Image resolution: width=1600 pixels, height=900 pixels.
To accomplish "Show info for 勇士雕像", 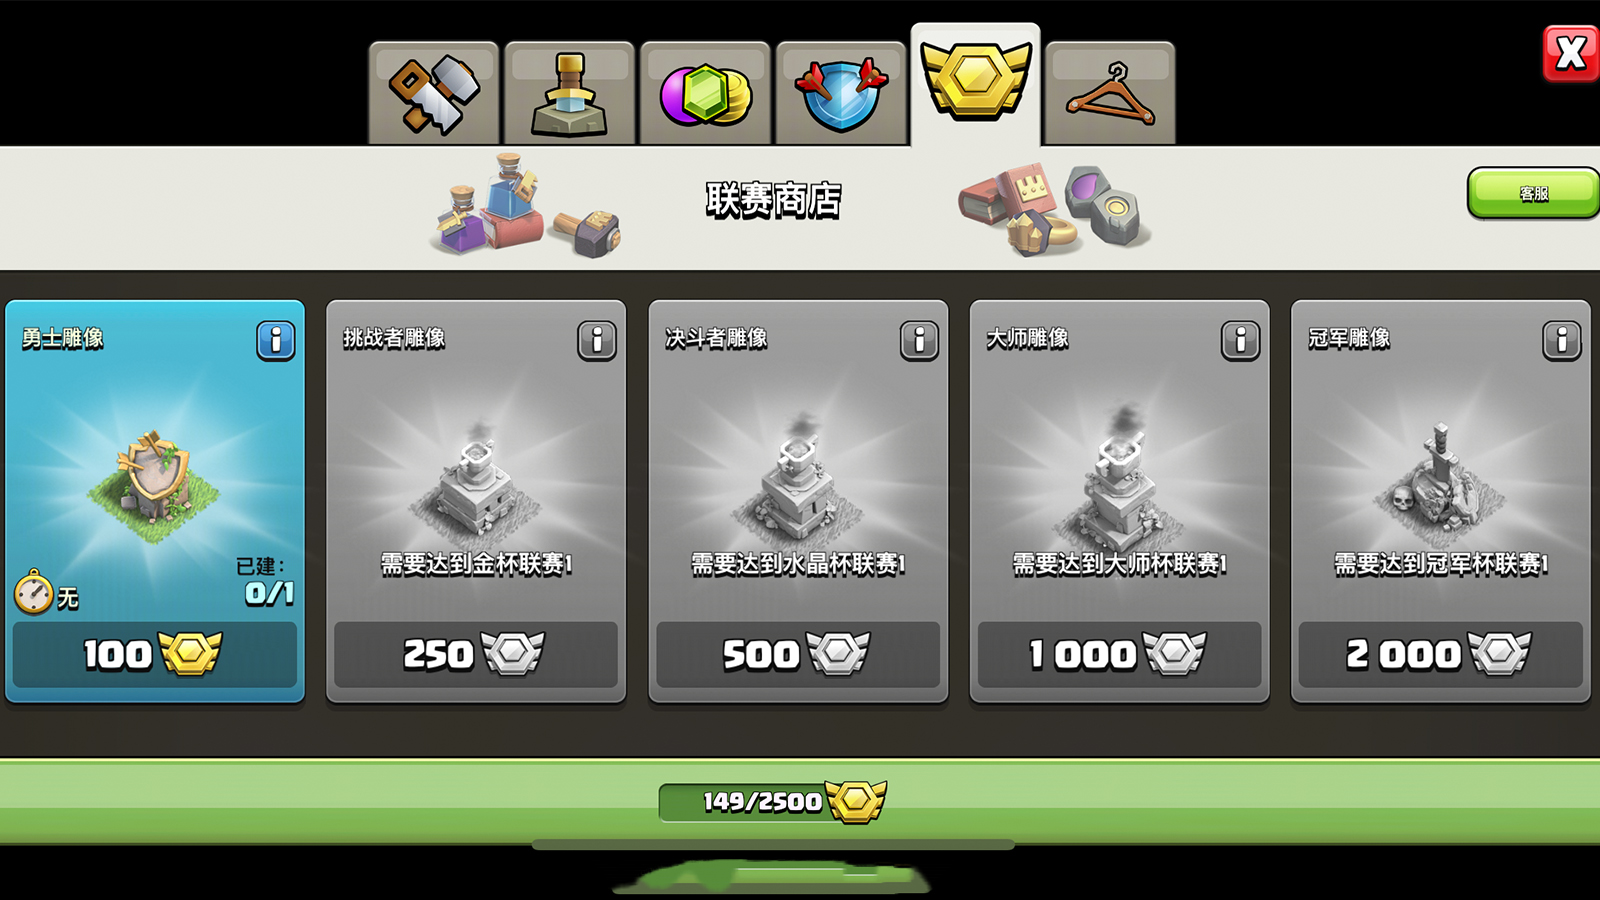I will pos(275,341).
